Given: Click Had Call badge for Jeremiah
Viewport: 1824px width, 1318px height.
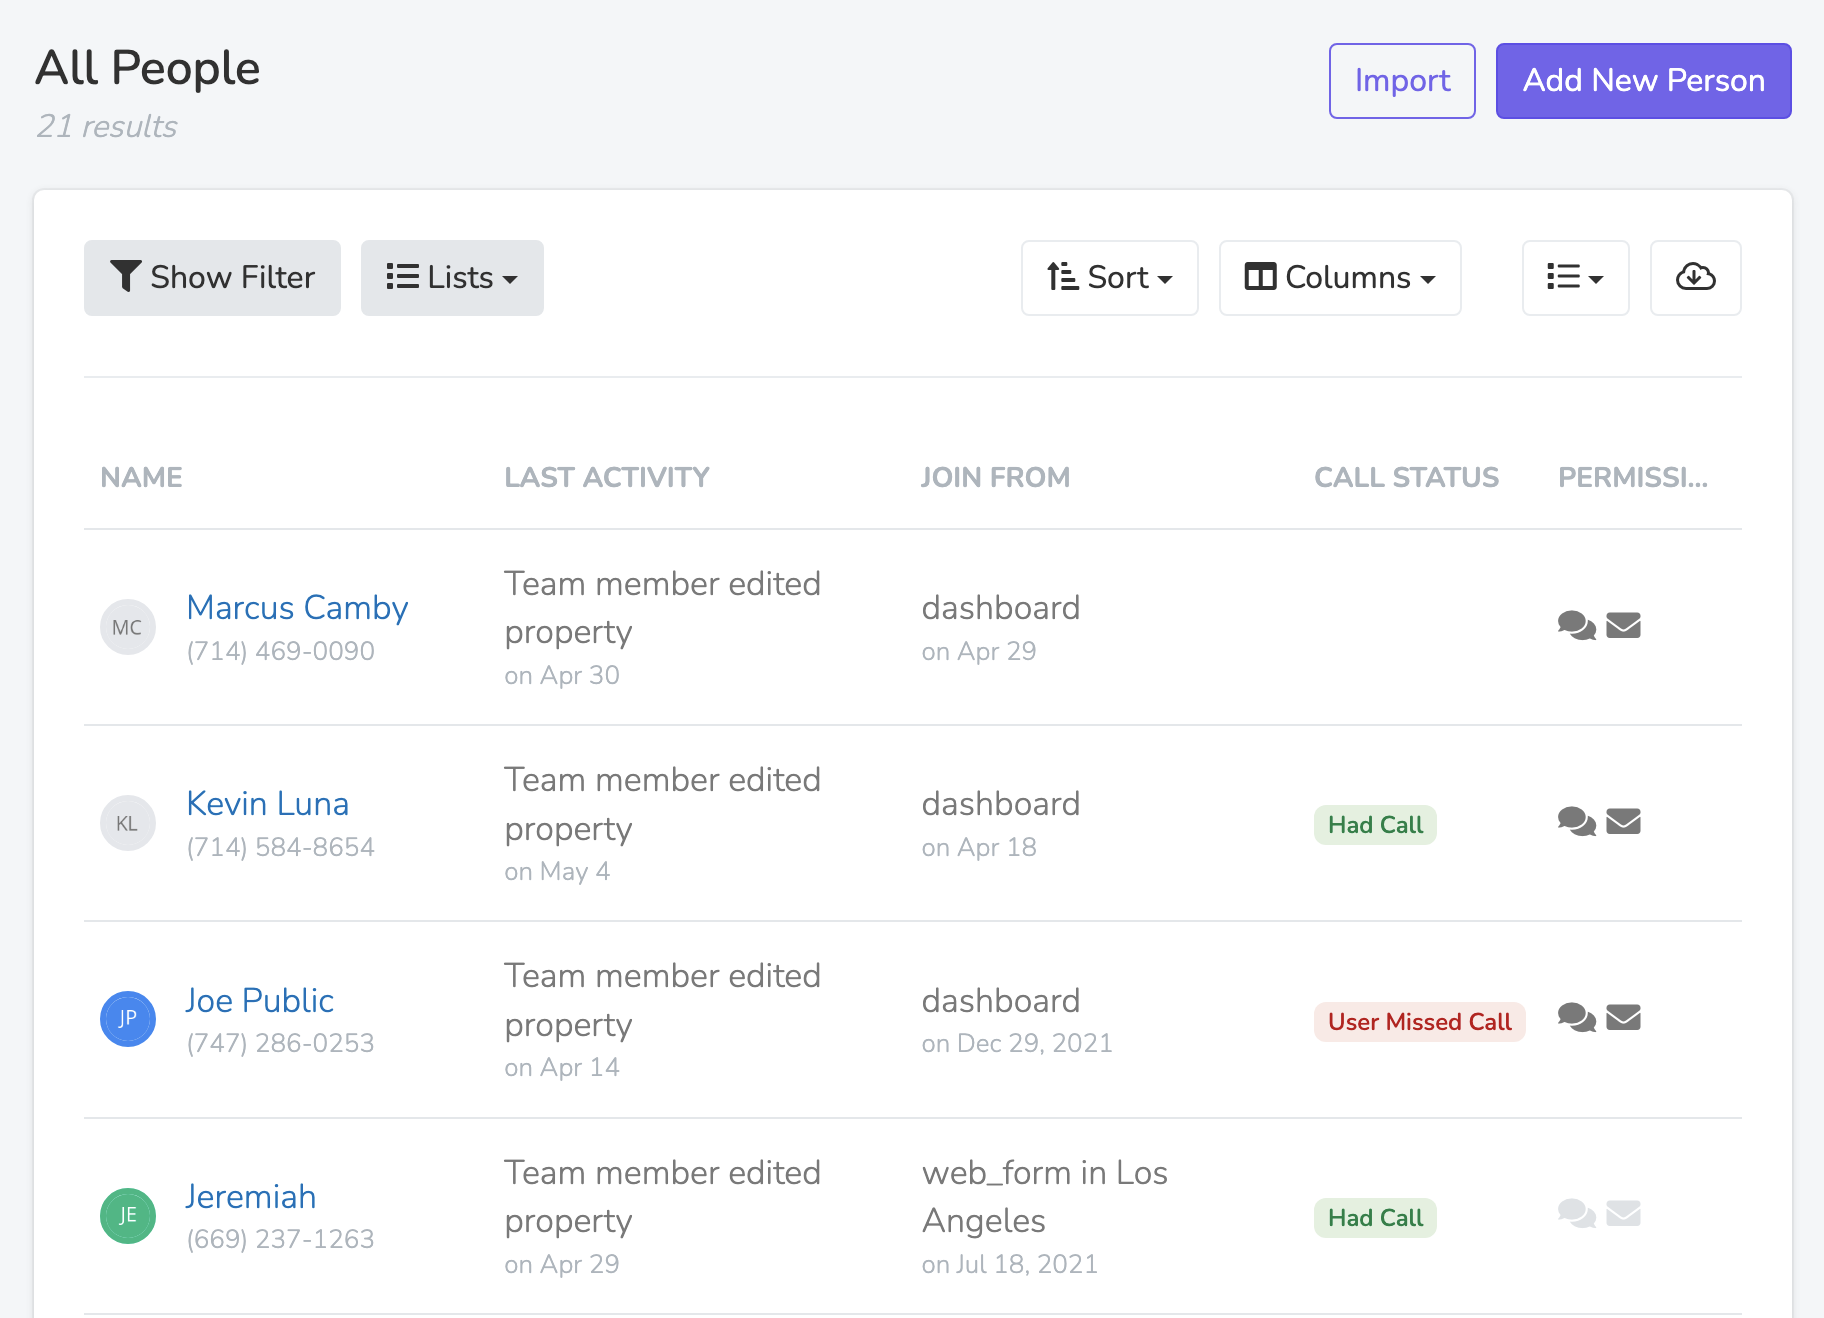Looking at the screenshot, I should (1375, 1218).
